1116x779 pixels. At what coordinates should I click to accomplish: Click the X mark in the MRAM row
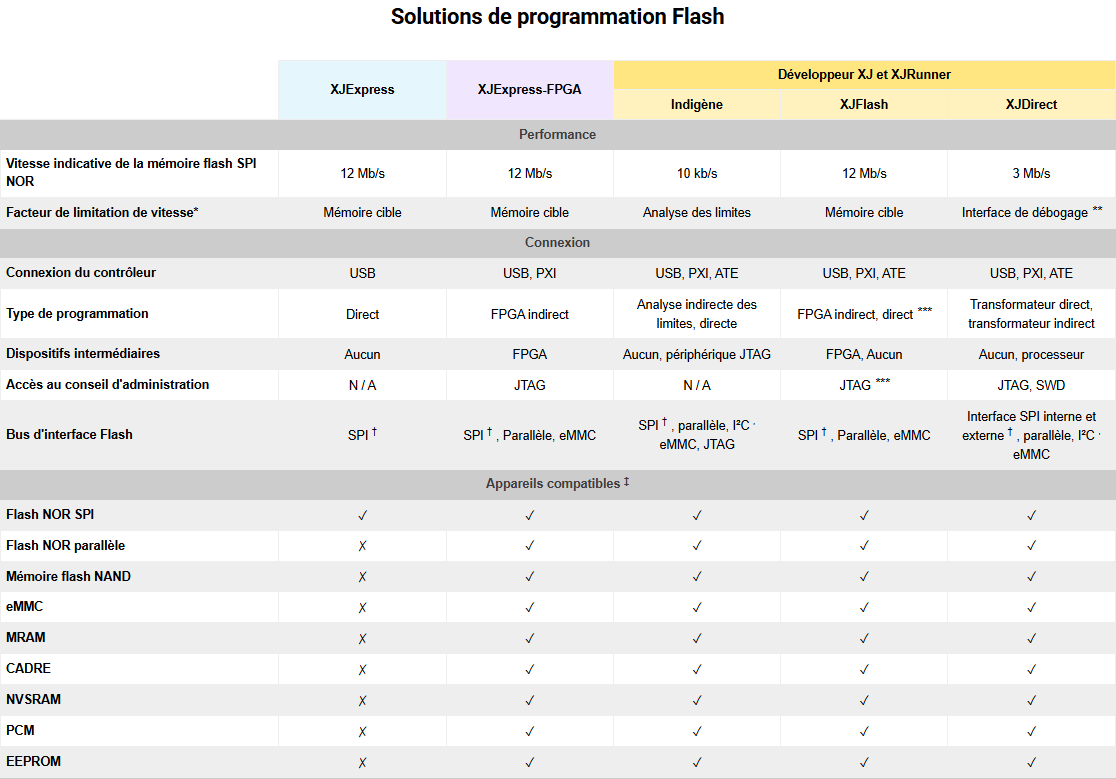(x=362, y=639)
